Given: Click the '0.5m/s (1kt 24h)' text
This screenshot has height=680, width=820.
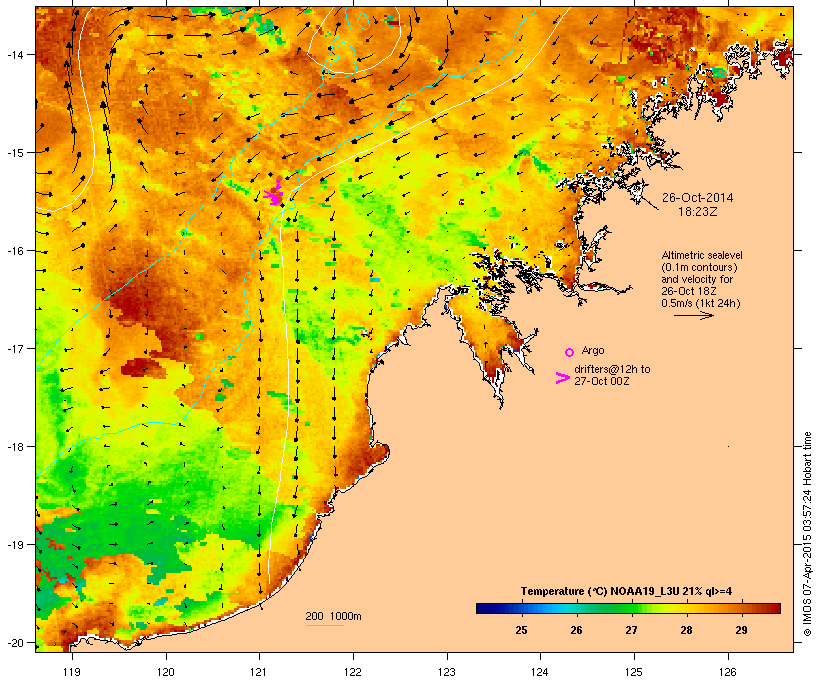Looking at the screenshot, I should point(701,303).
